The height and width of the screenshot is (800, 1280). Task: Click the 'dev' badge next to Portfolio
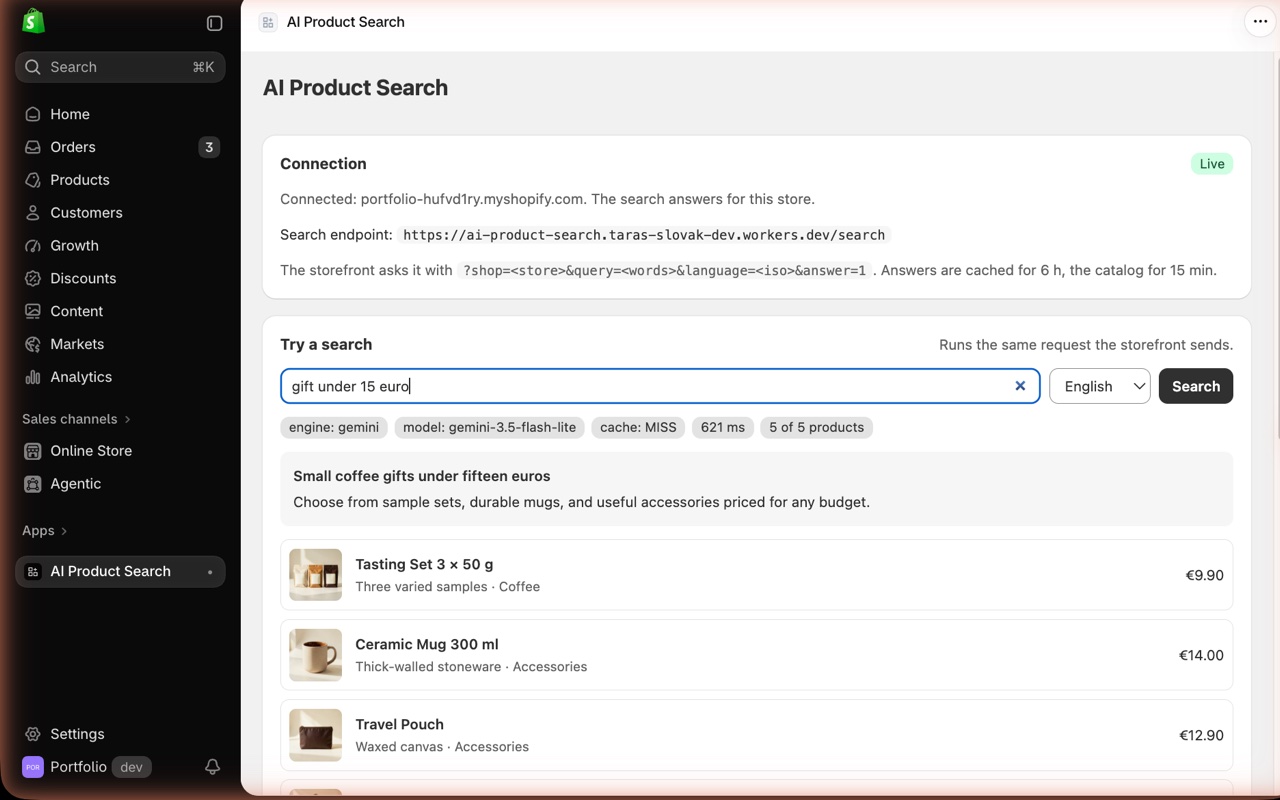tap(131, 767)
